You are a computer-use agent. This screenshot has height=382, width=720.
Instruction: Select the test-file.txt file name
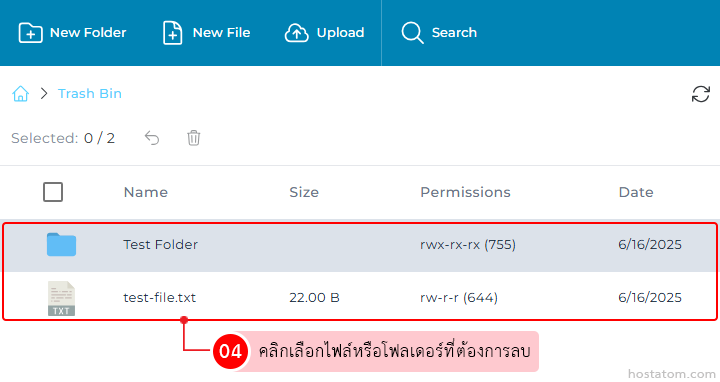(160, 298)
